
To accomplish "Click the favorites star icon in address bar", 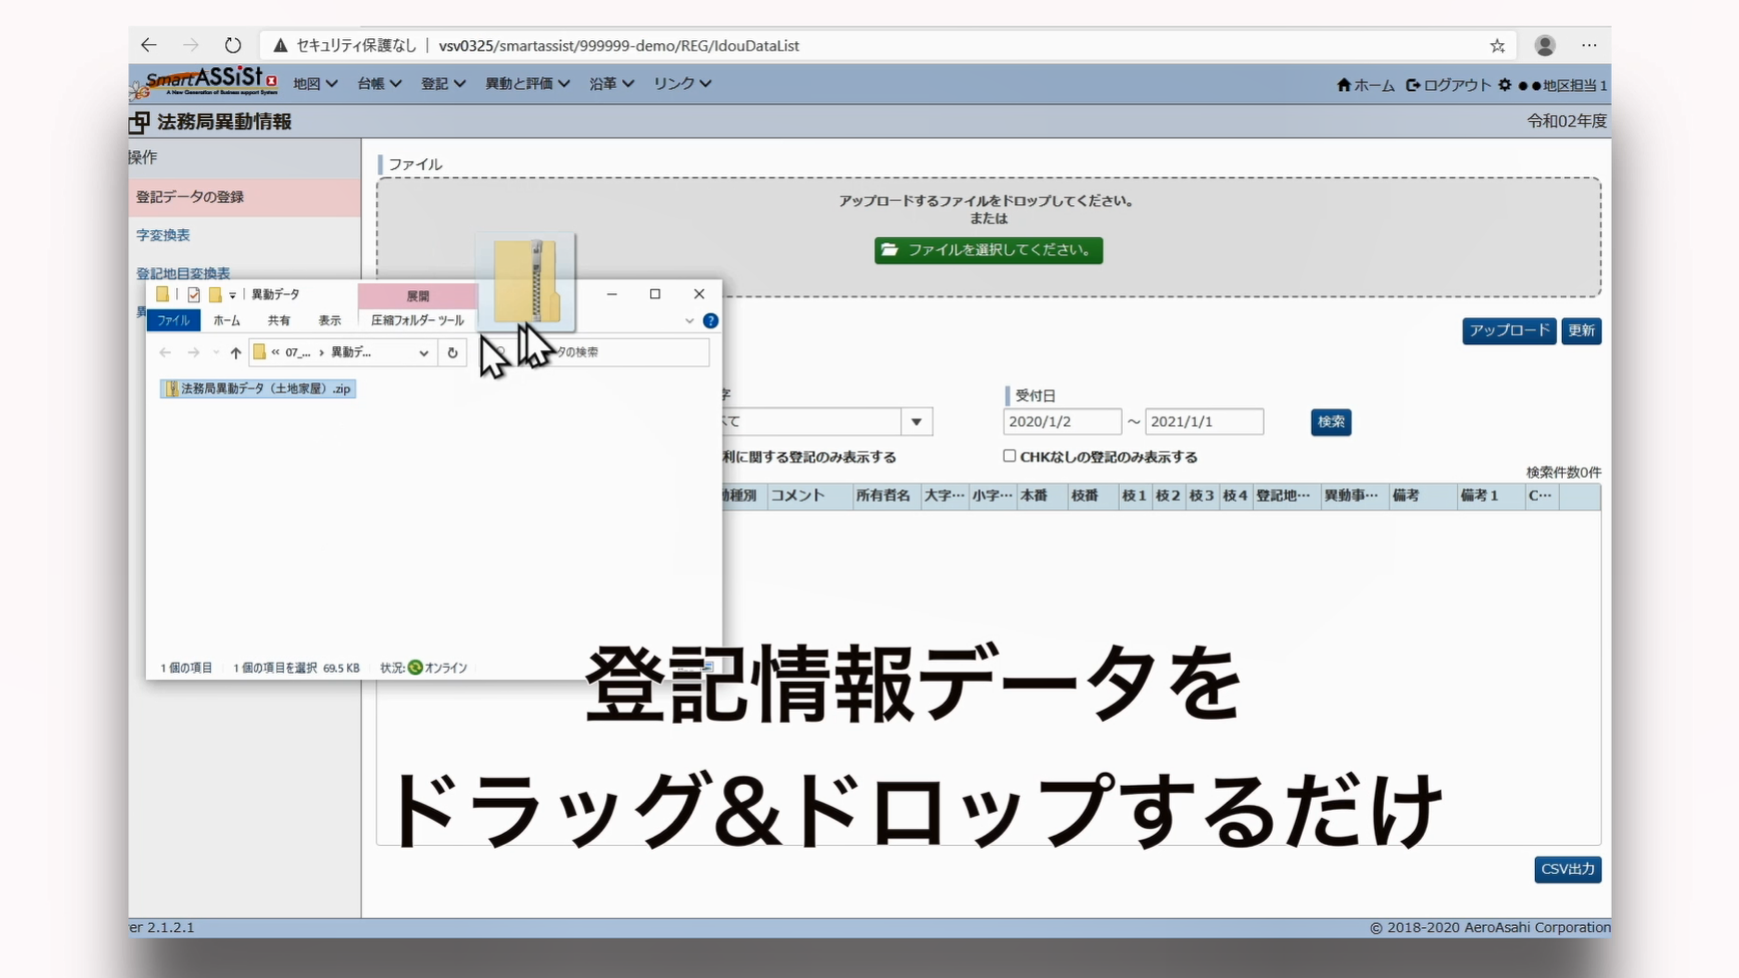I will [x=1497, y=46].
